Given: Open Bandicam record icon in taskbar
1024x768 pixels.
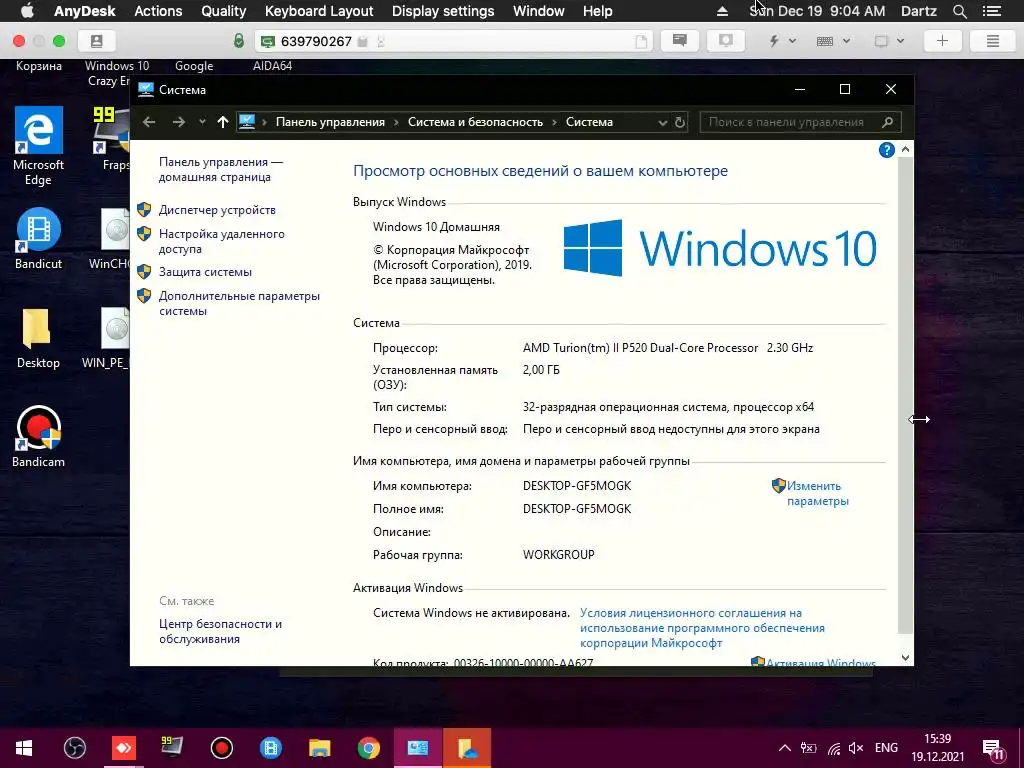Looking at the screenshot, I should [221, 748].
